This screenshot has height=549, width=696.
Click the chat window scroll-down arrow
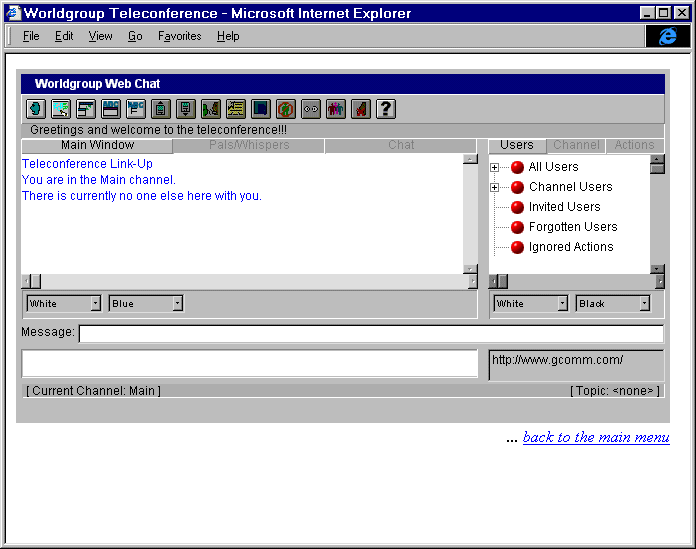470,268
